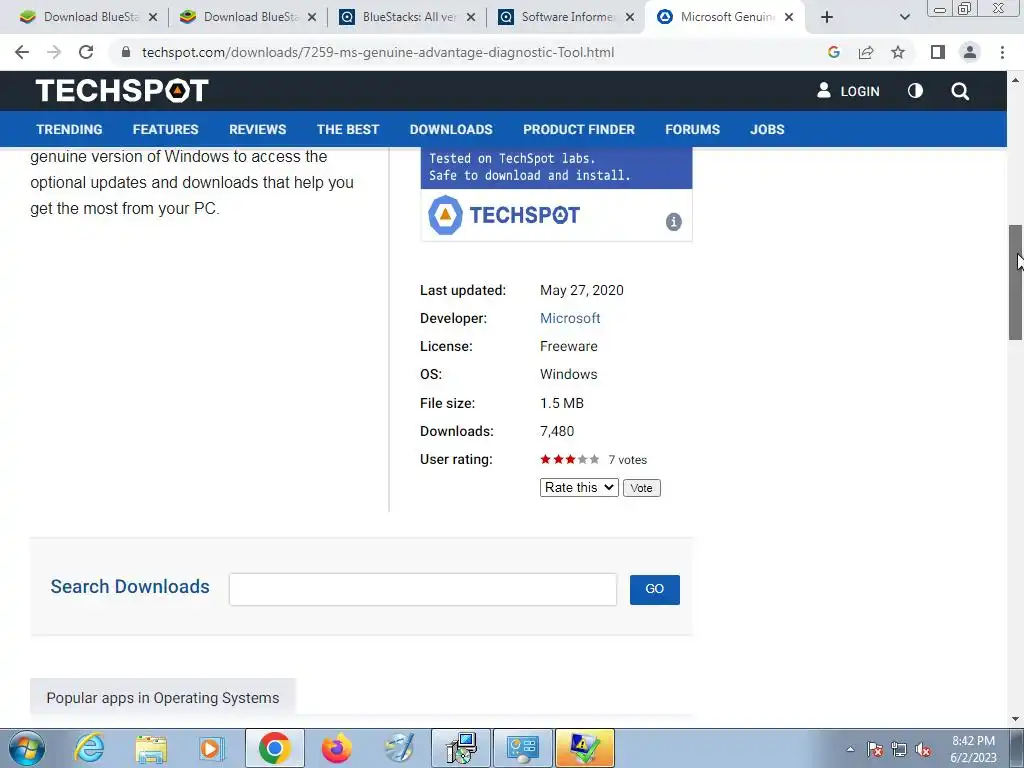The image size is (1024, 768).
Task: Open the REVIEWS menu
Action: coord(257,129)
